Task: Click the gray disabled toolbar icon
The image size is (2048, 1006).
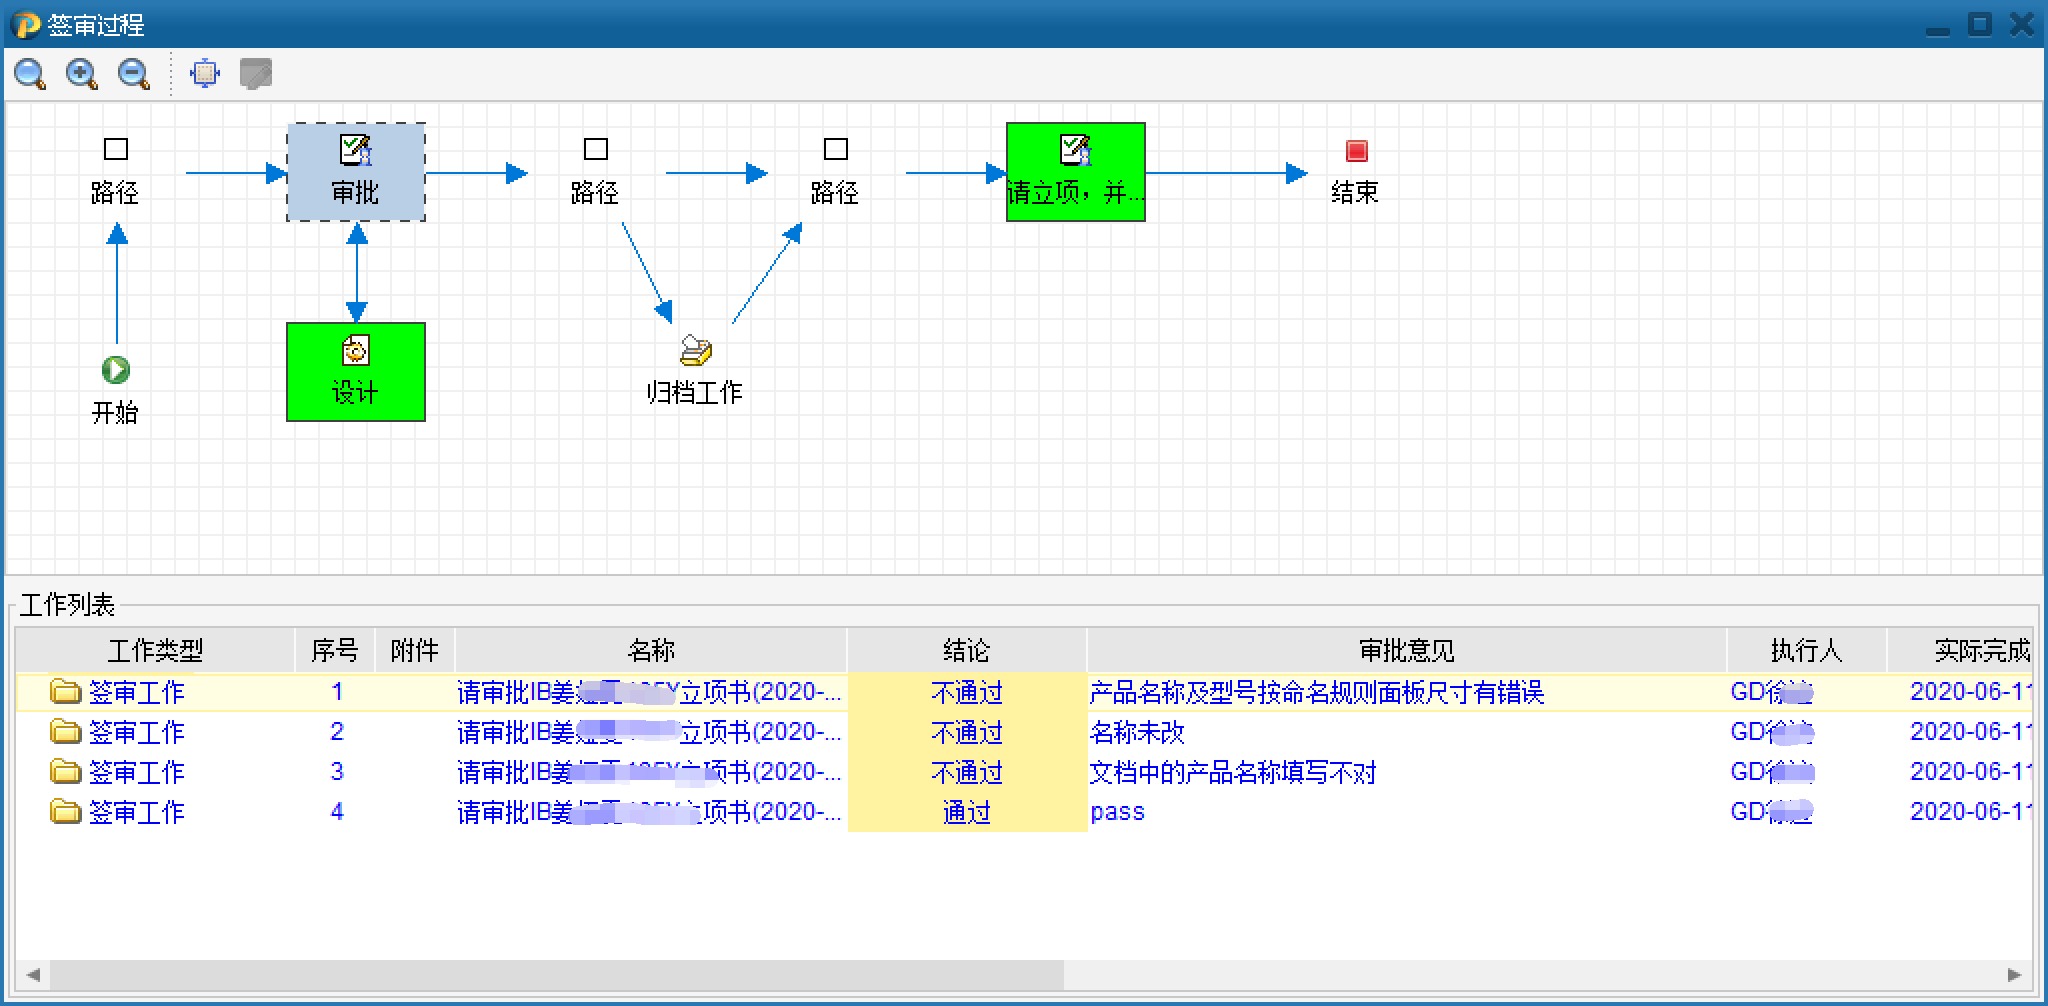Action: click(x=256, y=73)
